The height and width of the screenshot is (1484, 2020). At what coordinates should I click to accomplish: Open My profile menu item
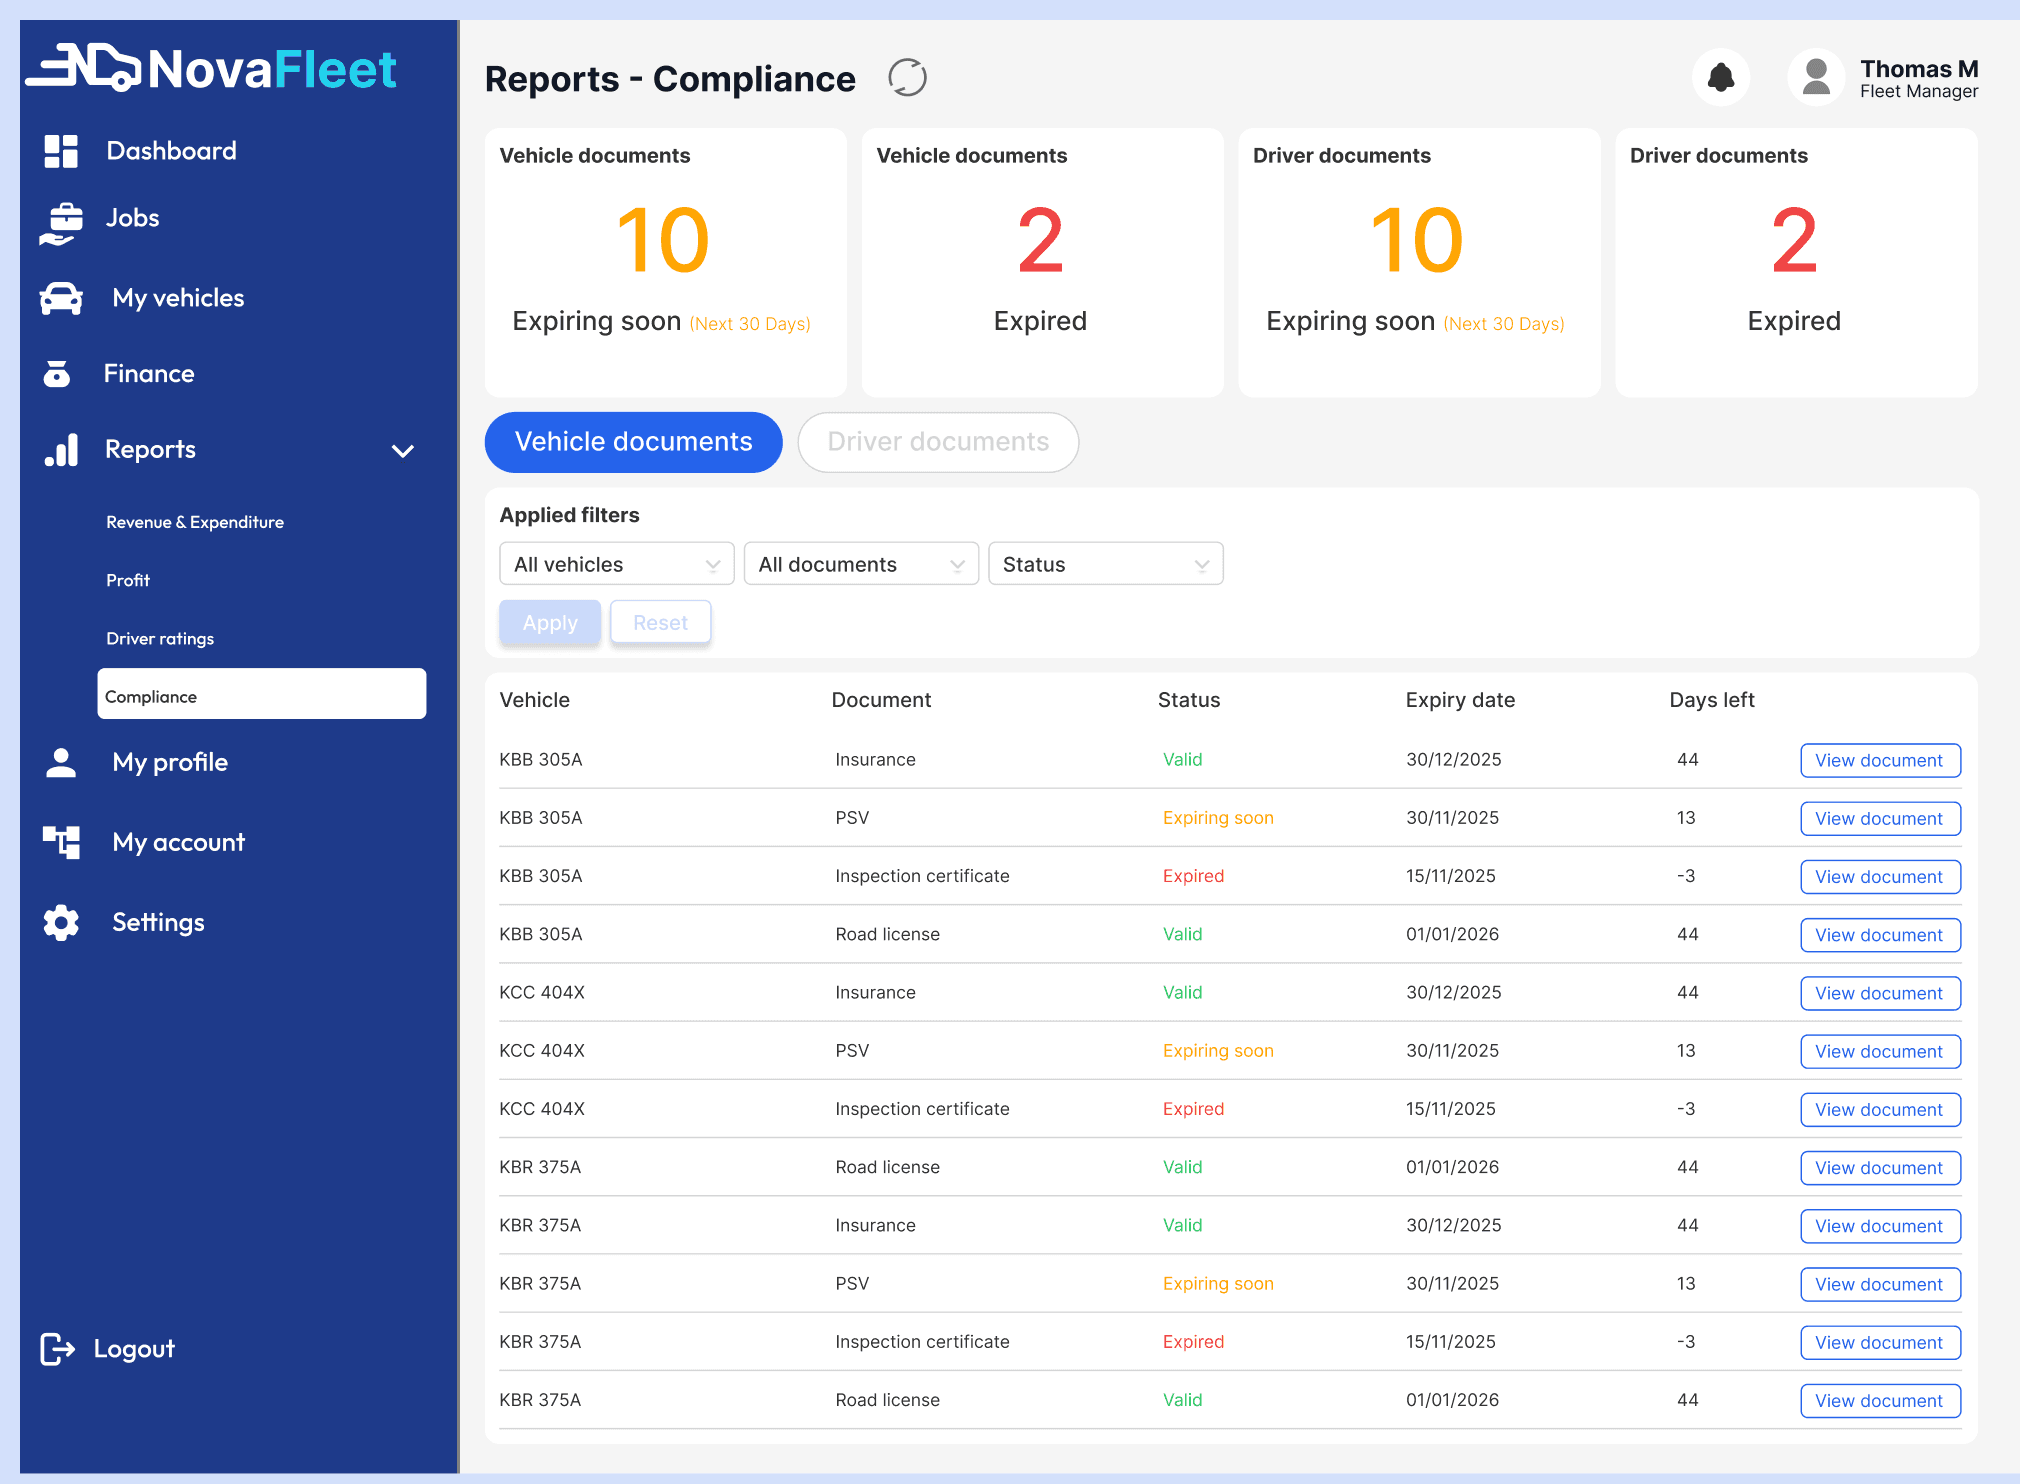click(170, 762)
